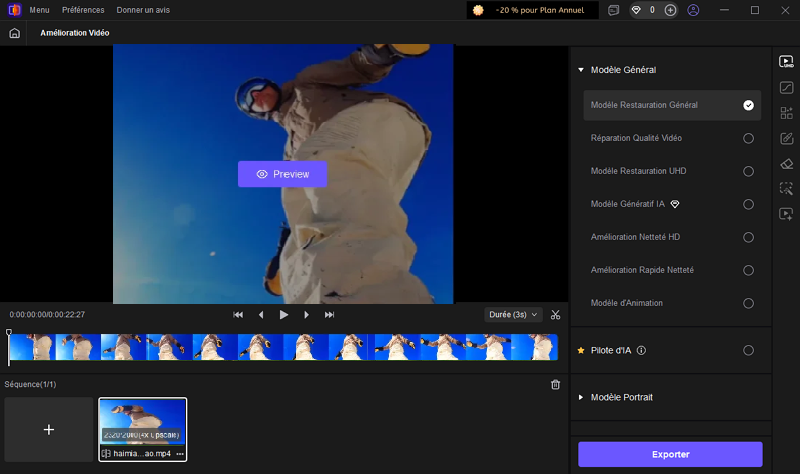Viewport: 800px width, 474px height.
Task: Delete sequence with trash icon
Action: click(555, 384)
